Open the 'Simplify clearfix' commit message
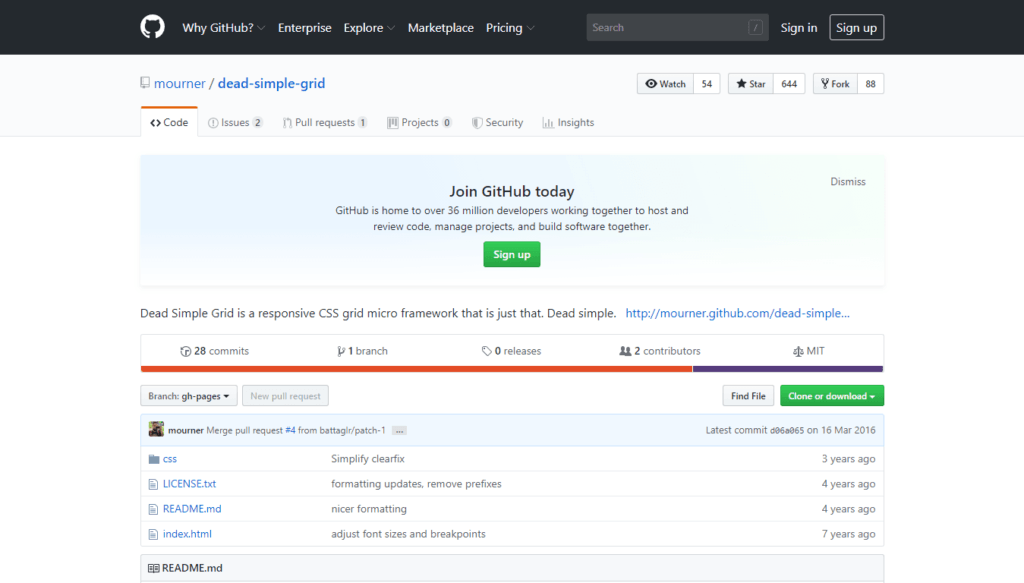The width and height of the screenshot is (1024, 583). [x=368, y=459]
